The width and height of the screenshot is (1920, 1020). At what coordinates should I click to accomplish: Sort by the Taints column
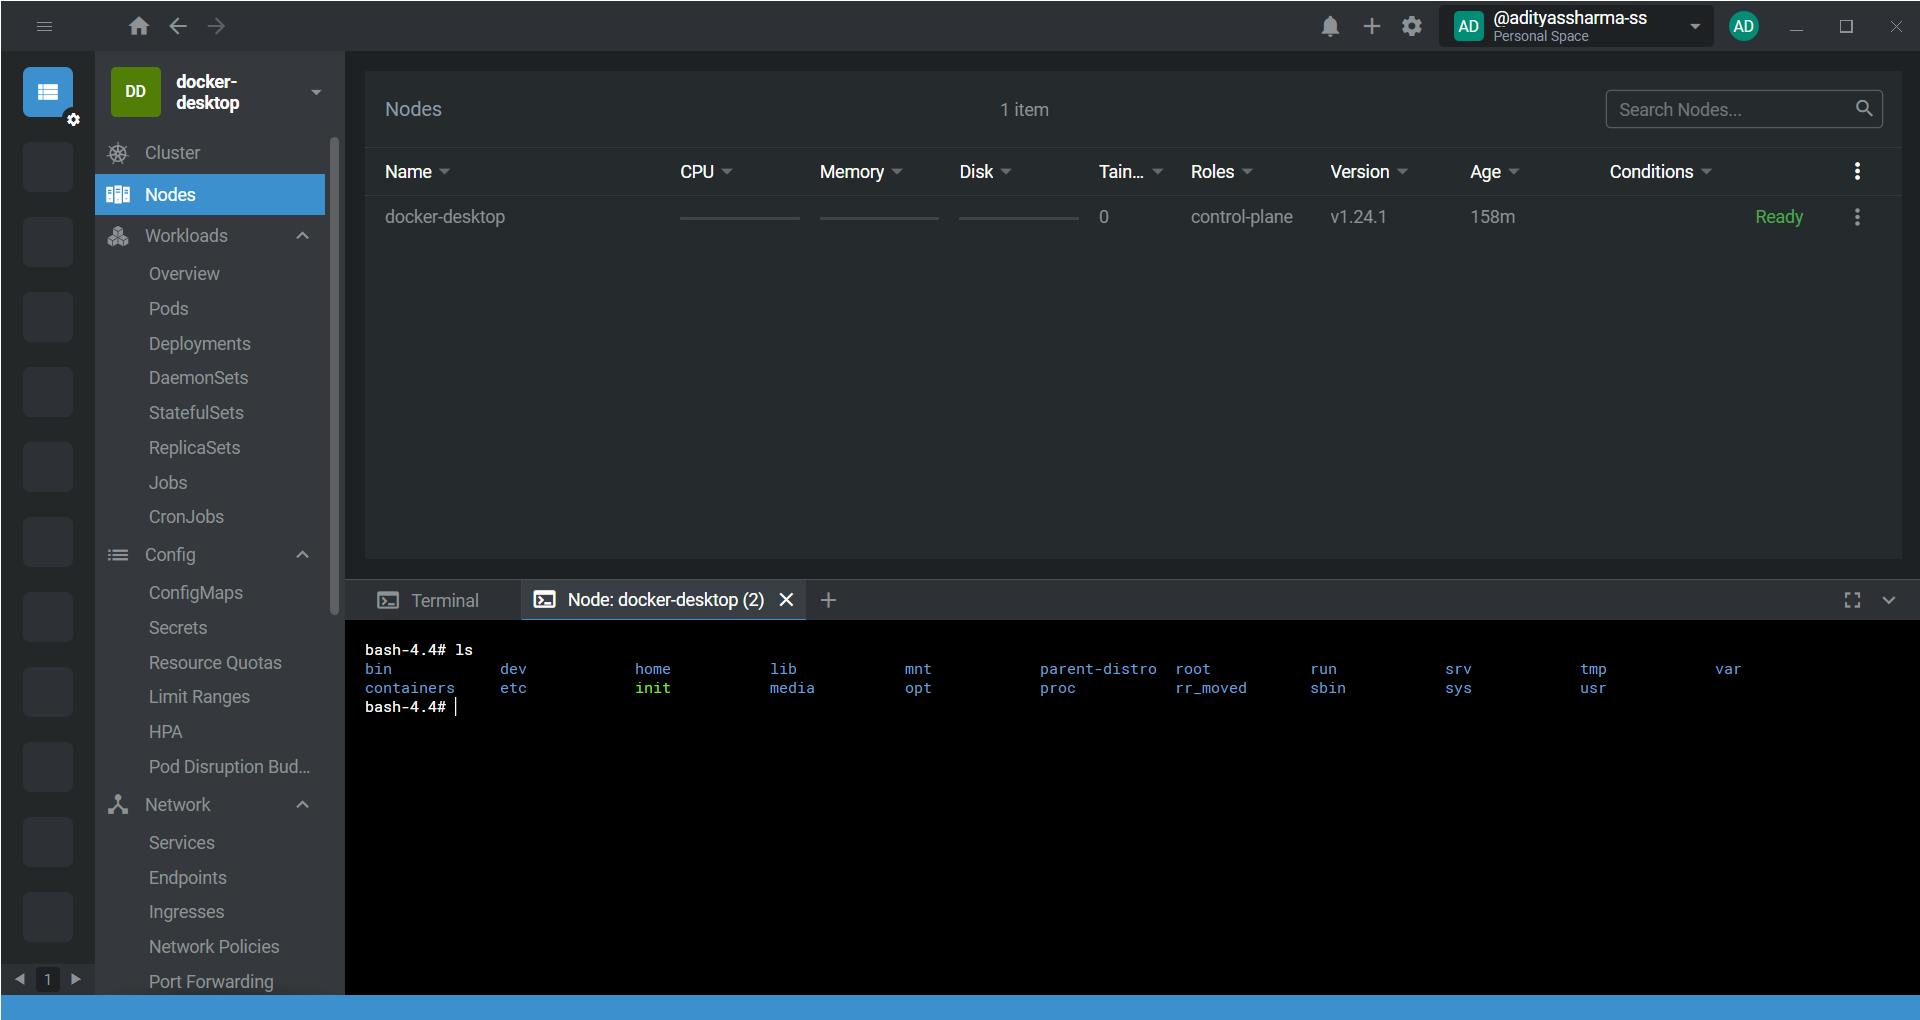pyautogui.click(x=1131, y=172)
